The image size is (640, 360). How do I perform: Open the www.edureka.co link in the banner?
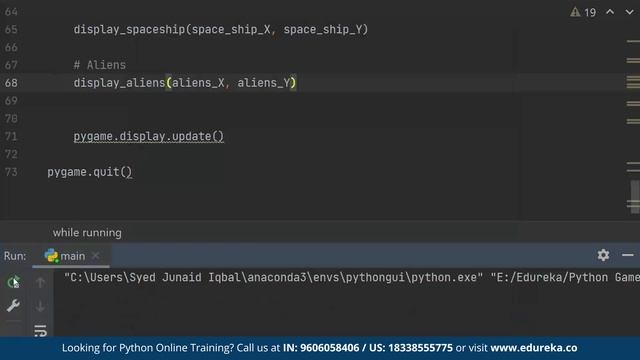click(533, 348)
